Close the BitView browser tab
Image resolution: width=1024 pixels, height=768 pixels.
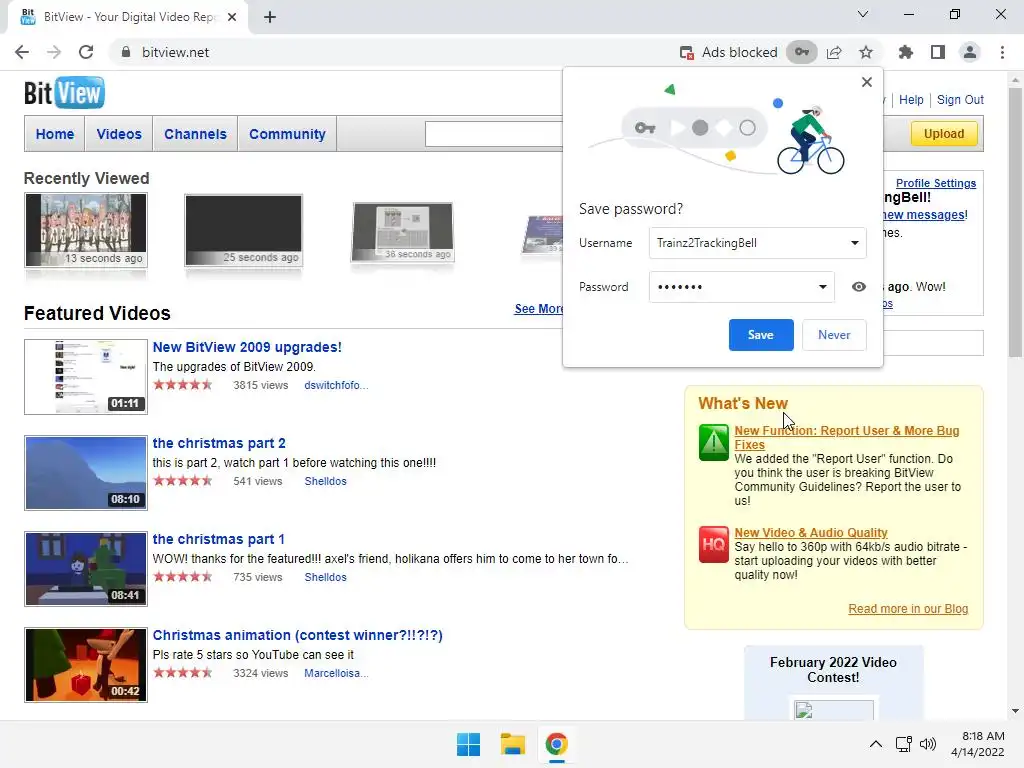point(232,17)
